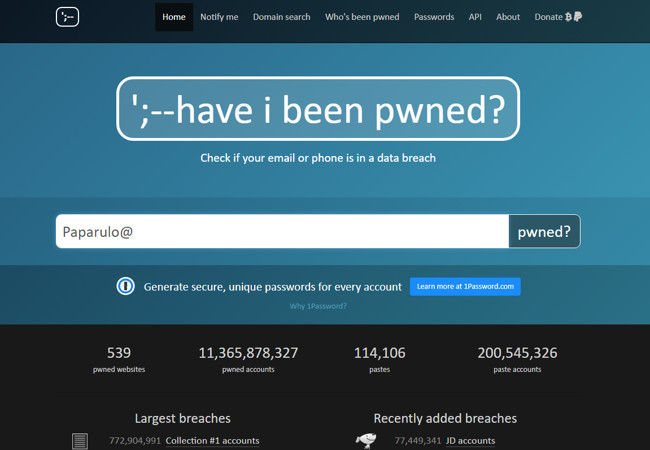The height and width of the screenshot is (450, 650).
Task: Open the Why 1Password? link
Action: (318, 306)
